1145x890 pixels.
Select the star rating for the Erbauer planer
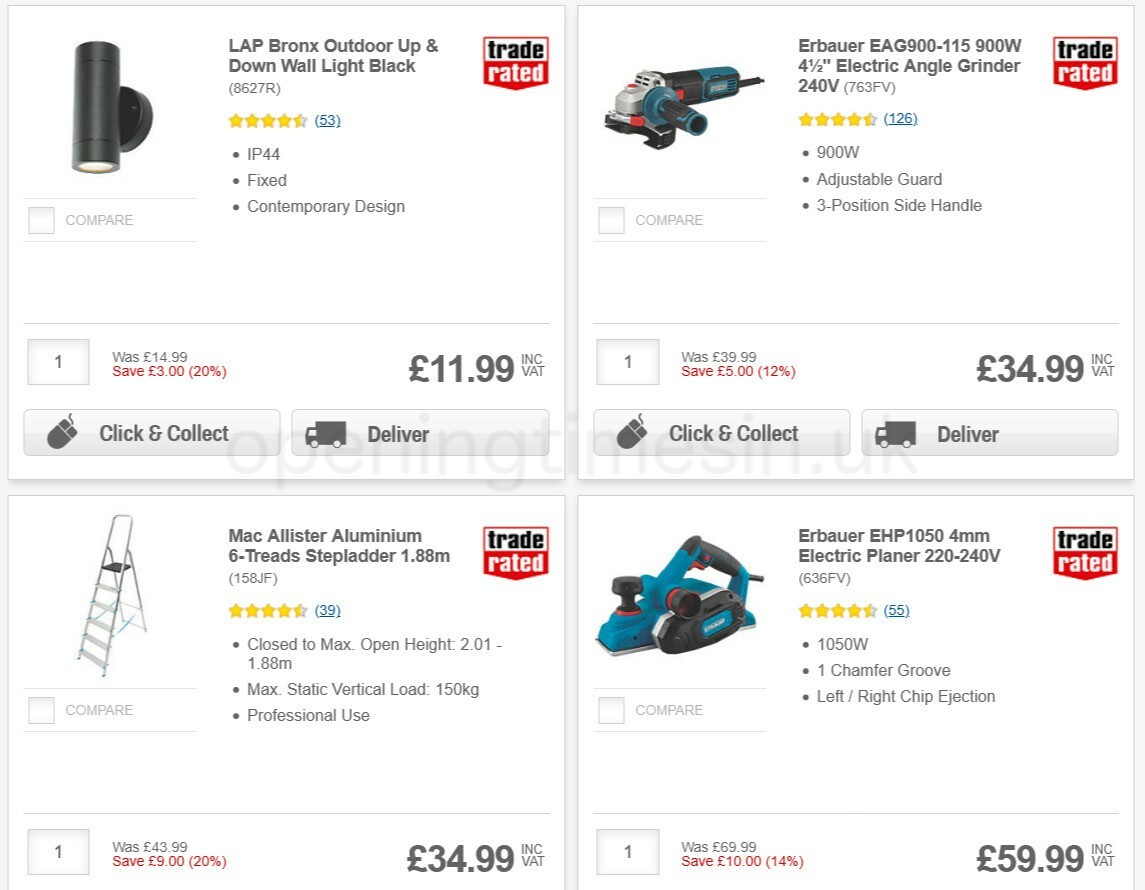(x=838, y=609)
